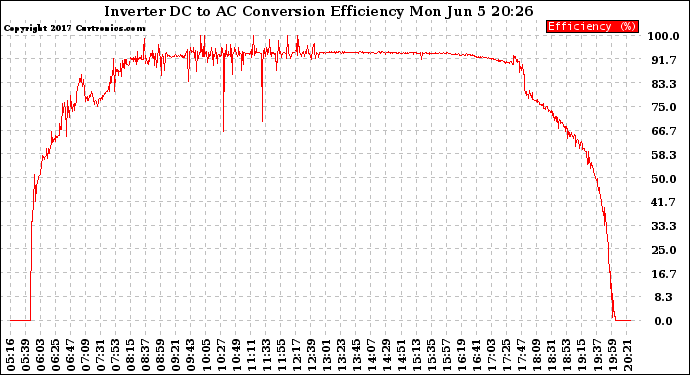The height and width of the screenshot is (375, 690).
Task: Click the Copyright 2017 Cartronics.com text
Action: click(75, 29)
